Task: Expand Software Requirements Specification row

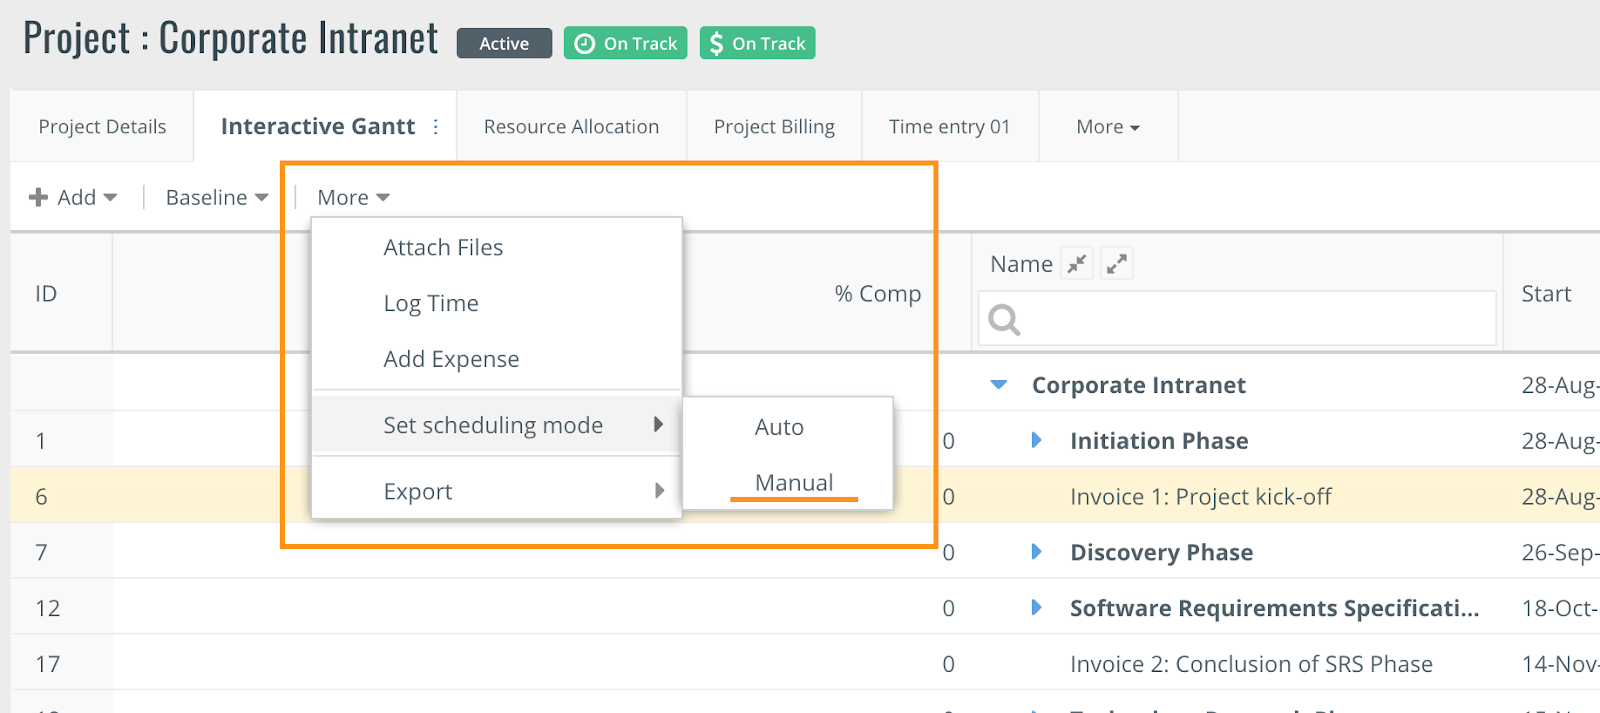Action: click(x=1036, y=608)
